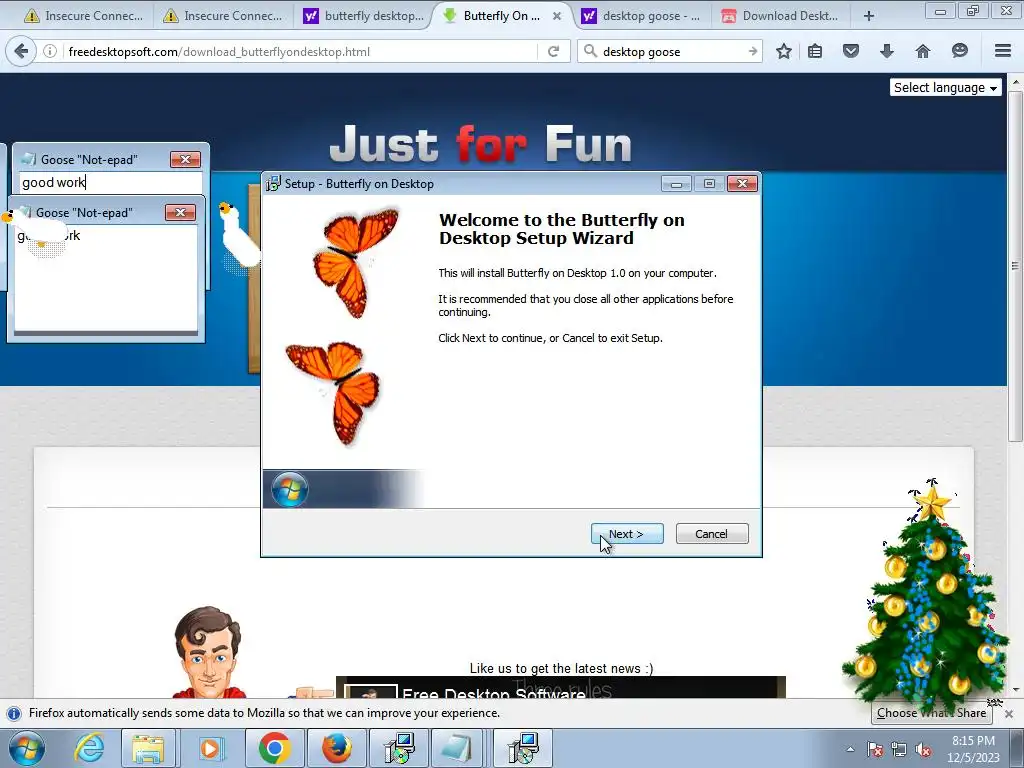Submit search with the arrow in search box

pyautogui.click(x=752, y=51)
